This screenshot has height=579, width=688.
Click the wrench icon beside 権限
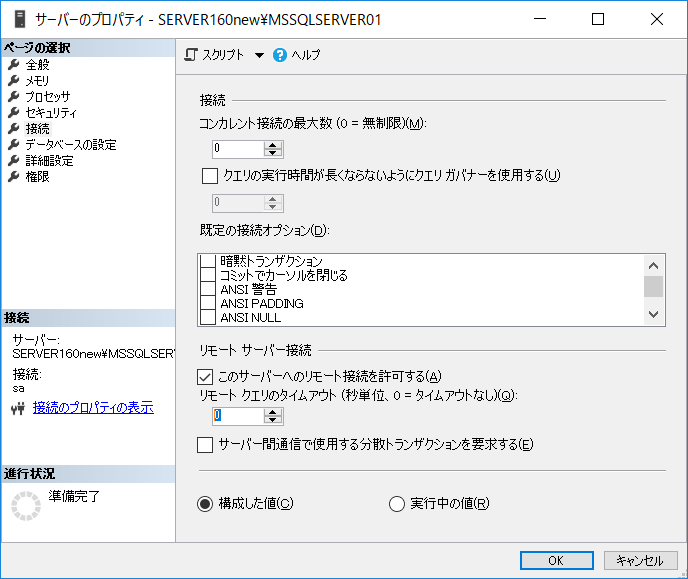pos(14,176)
